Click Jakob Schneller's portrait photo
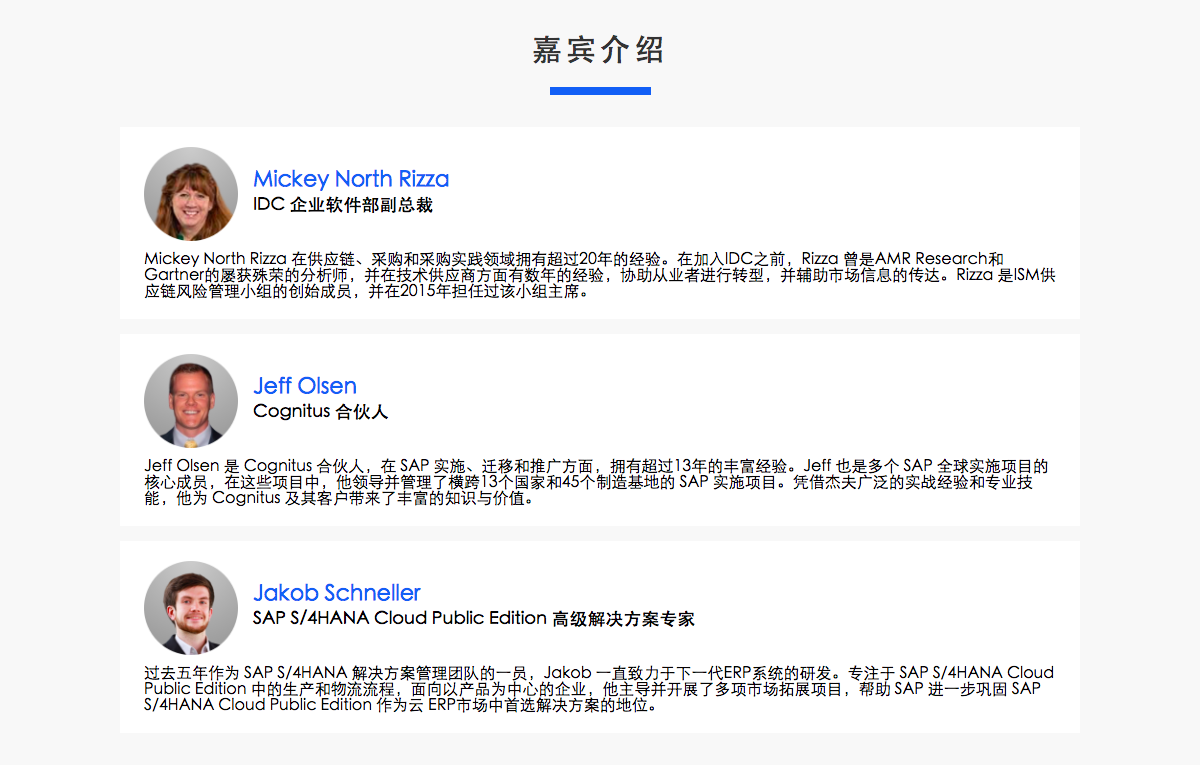1202x772 pixels. (191, 607)
